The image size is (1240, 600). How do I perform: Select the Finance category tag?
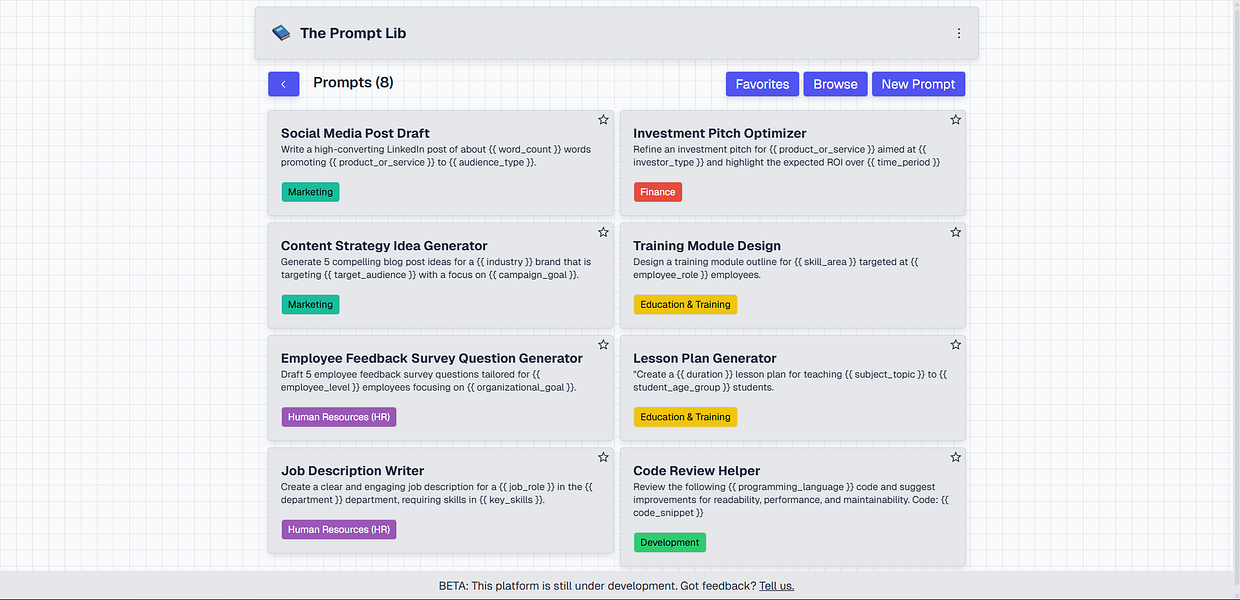pos(657,191)
